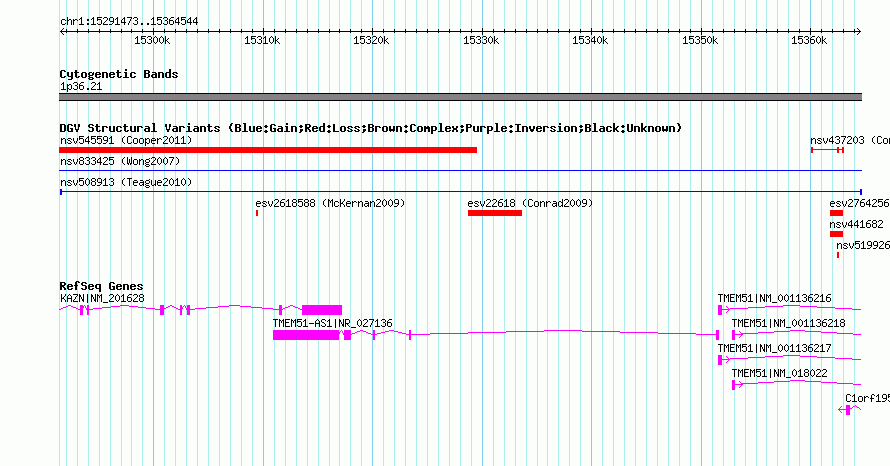Click the nsv441682 label
This screenshot has height=466, width=890.
click(x=857, y=224)
